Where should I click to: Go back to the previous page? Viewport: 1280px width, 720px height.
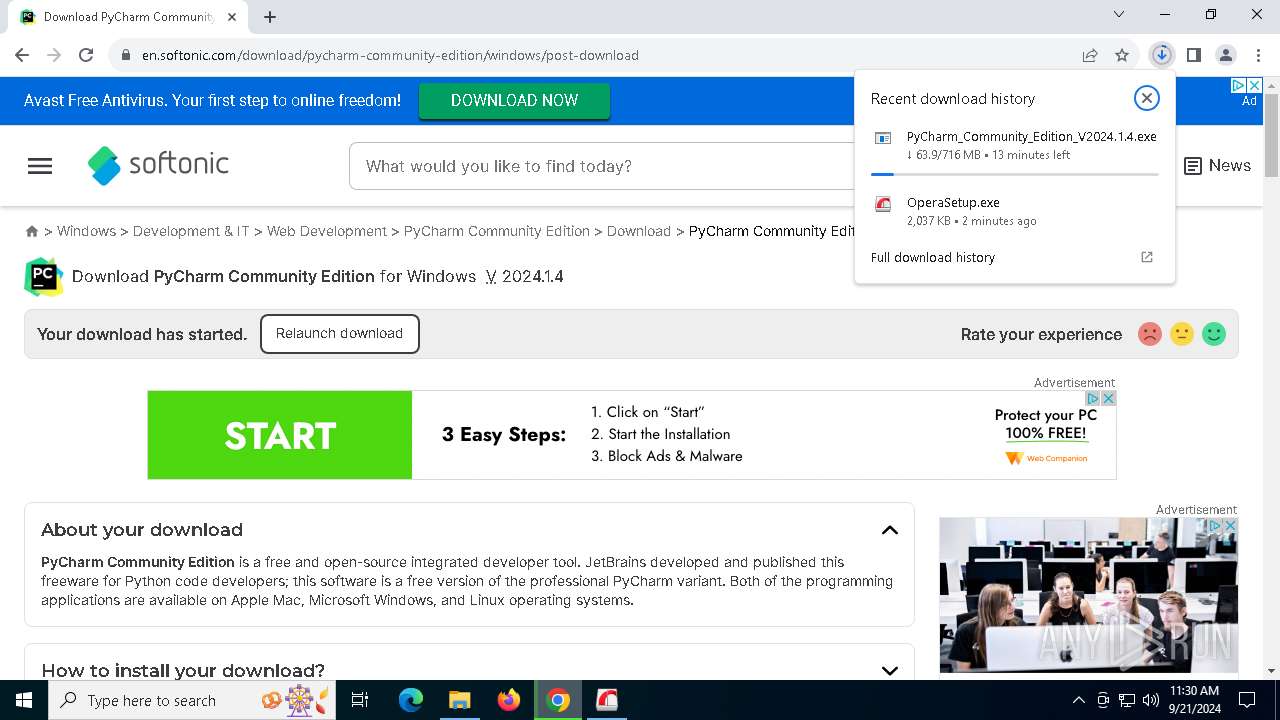coord(22,55)
